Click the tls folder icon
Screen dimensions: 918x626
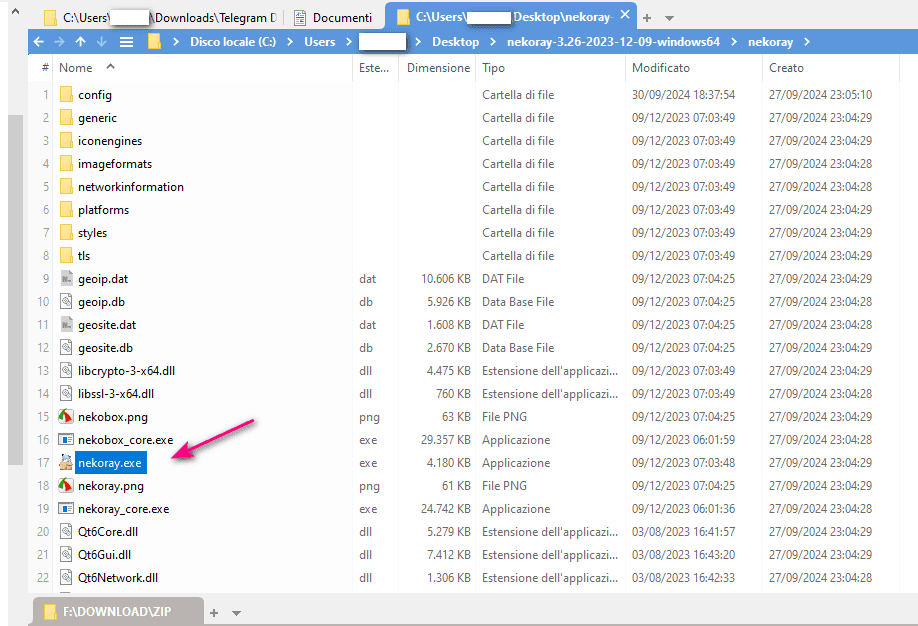coord(66,255)
